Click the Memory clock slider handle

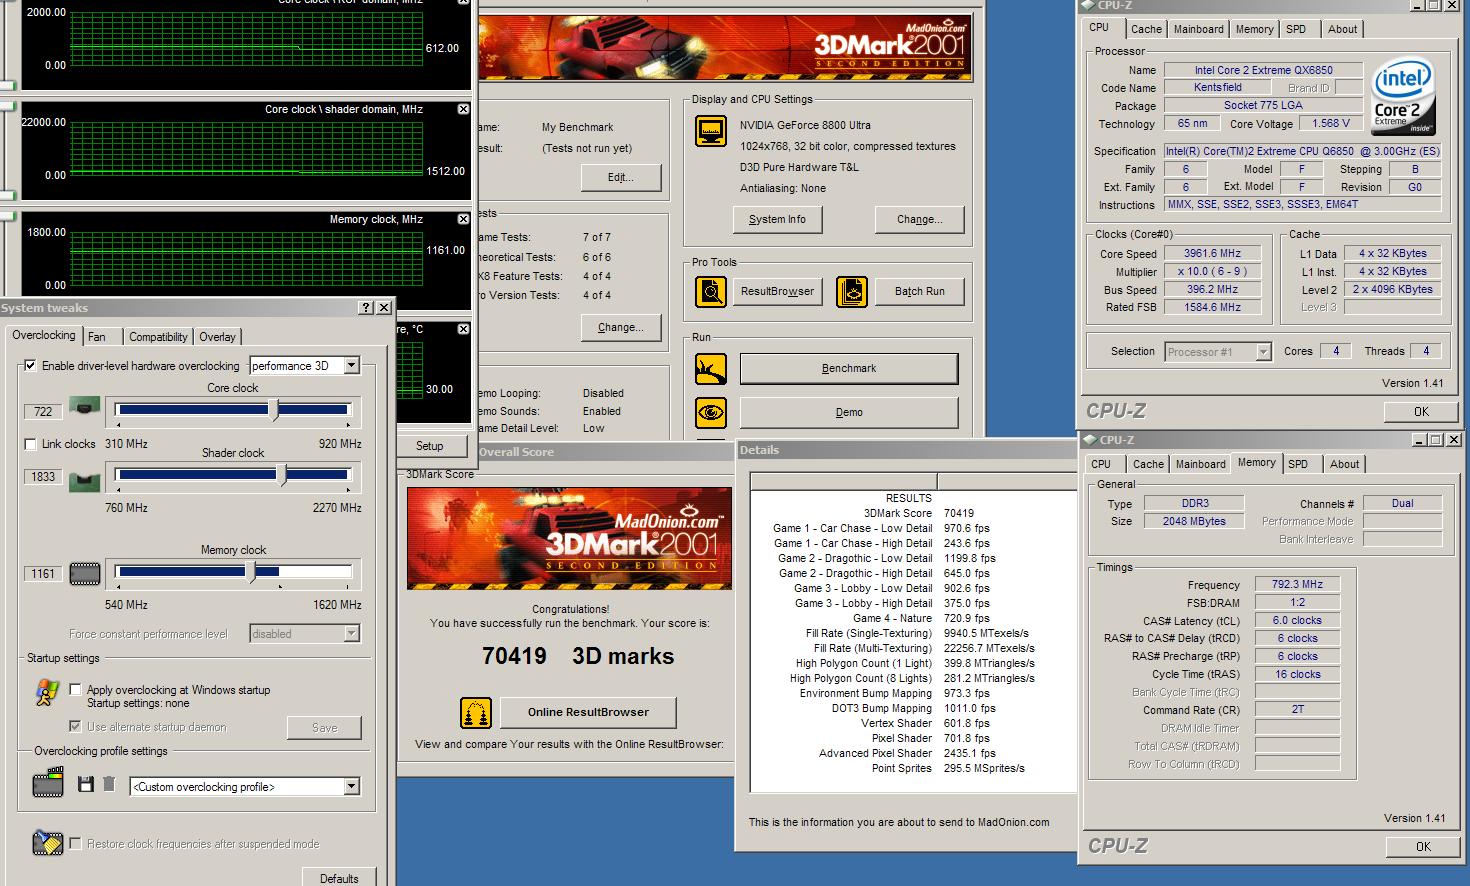tap(251, 573)
